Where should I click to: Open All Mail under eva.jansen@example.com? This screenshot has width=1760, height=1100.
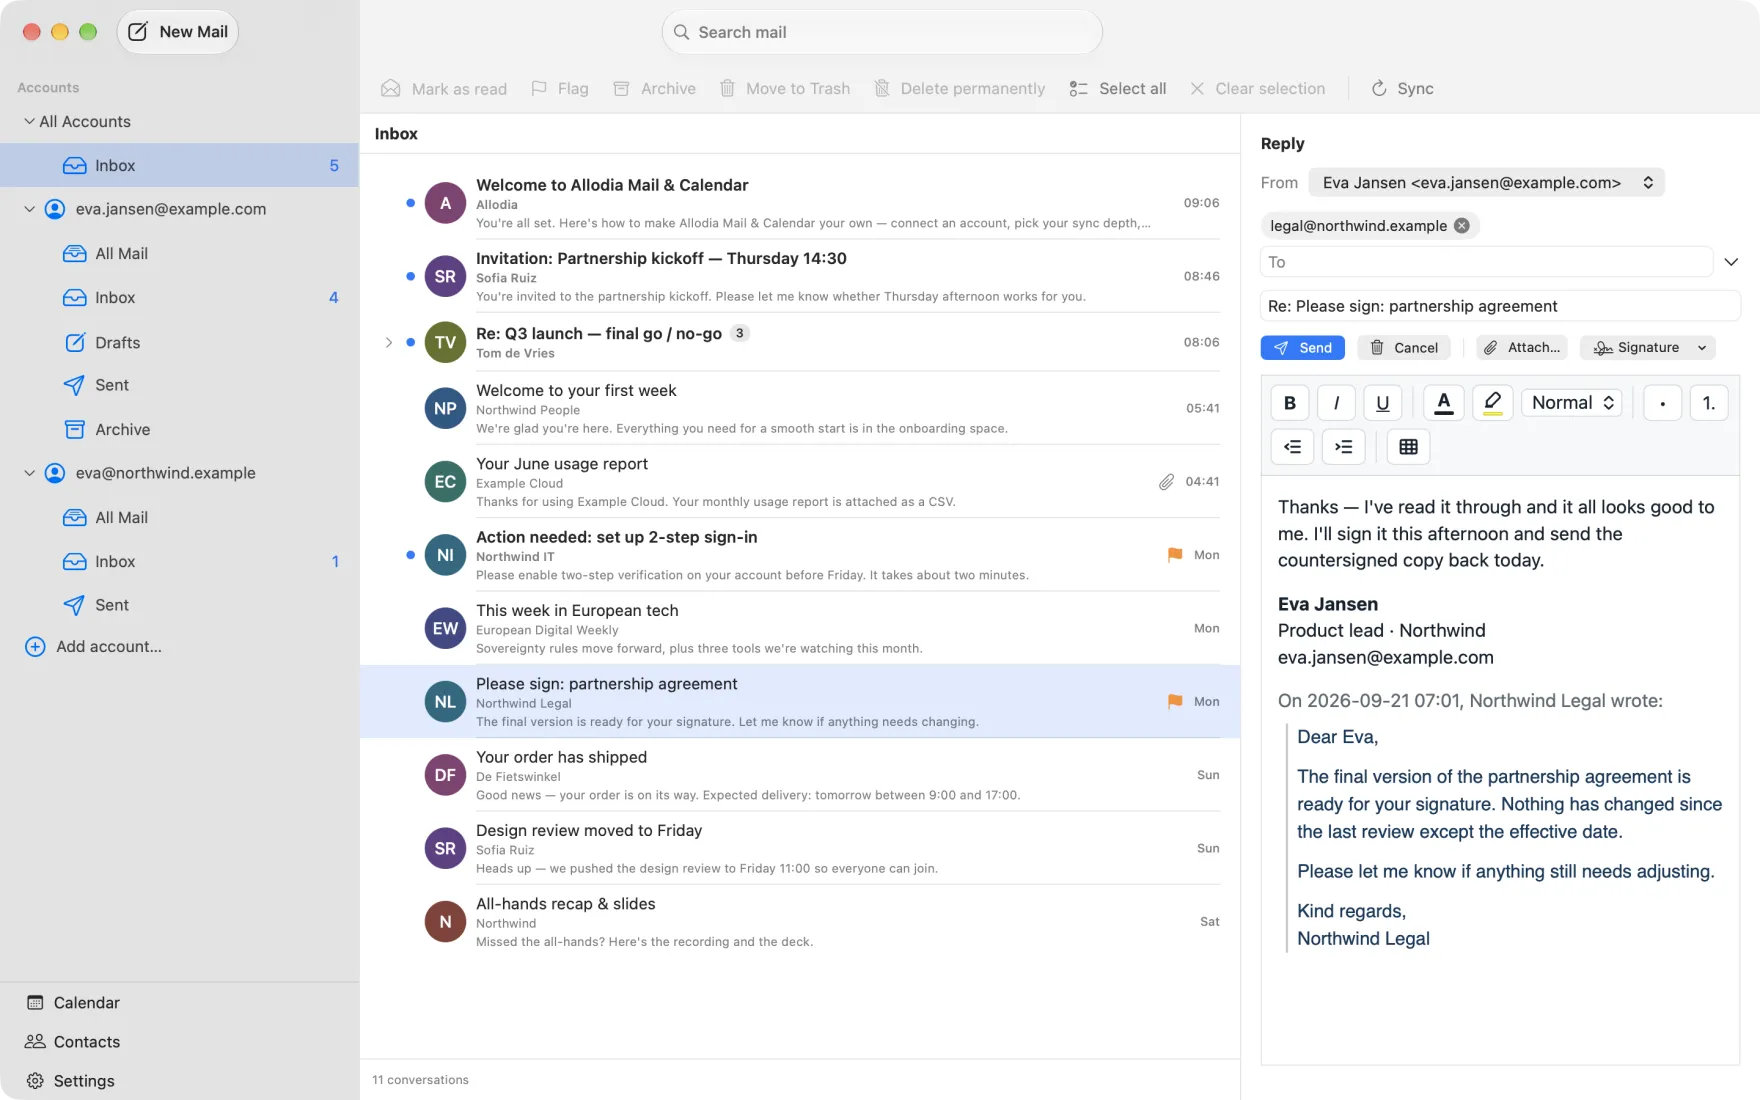pos(180,253)
